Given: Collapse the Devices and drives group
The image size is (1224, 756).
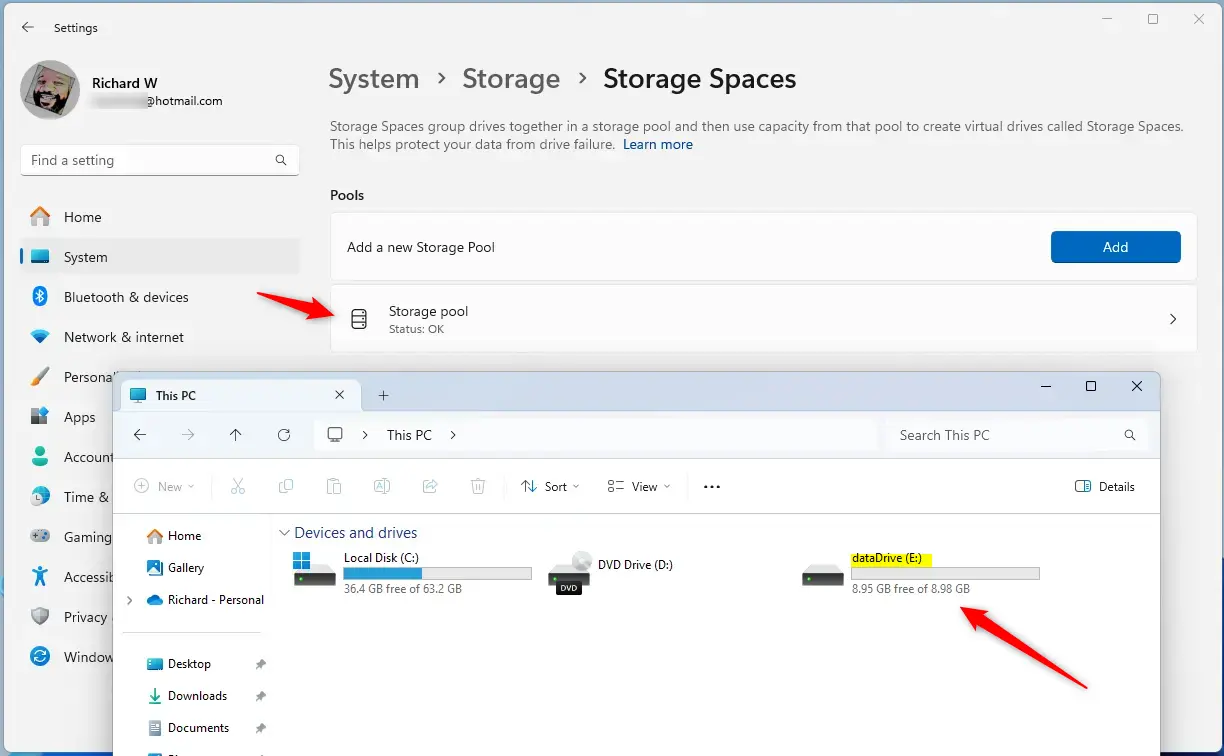Looking at the screenshot, I should pyautogui.click(x=285, y=534).
